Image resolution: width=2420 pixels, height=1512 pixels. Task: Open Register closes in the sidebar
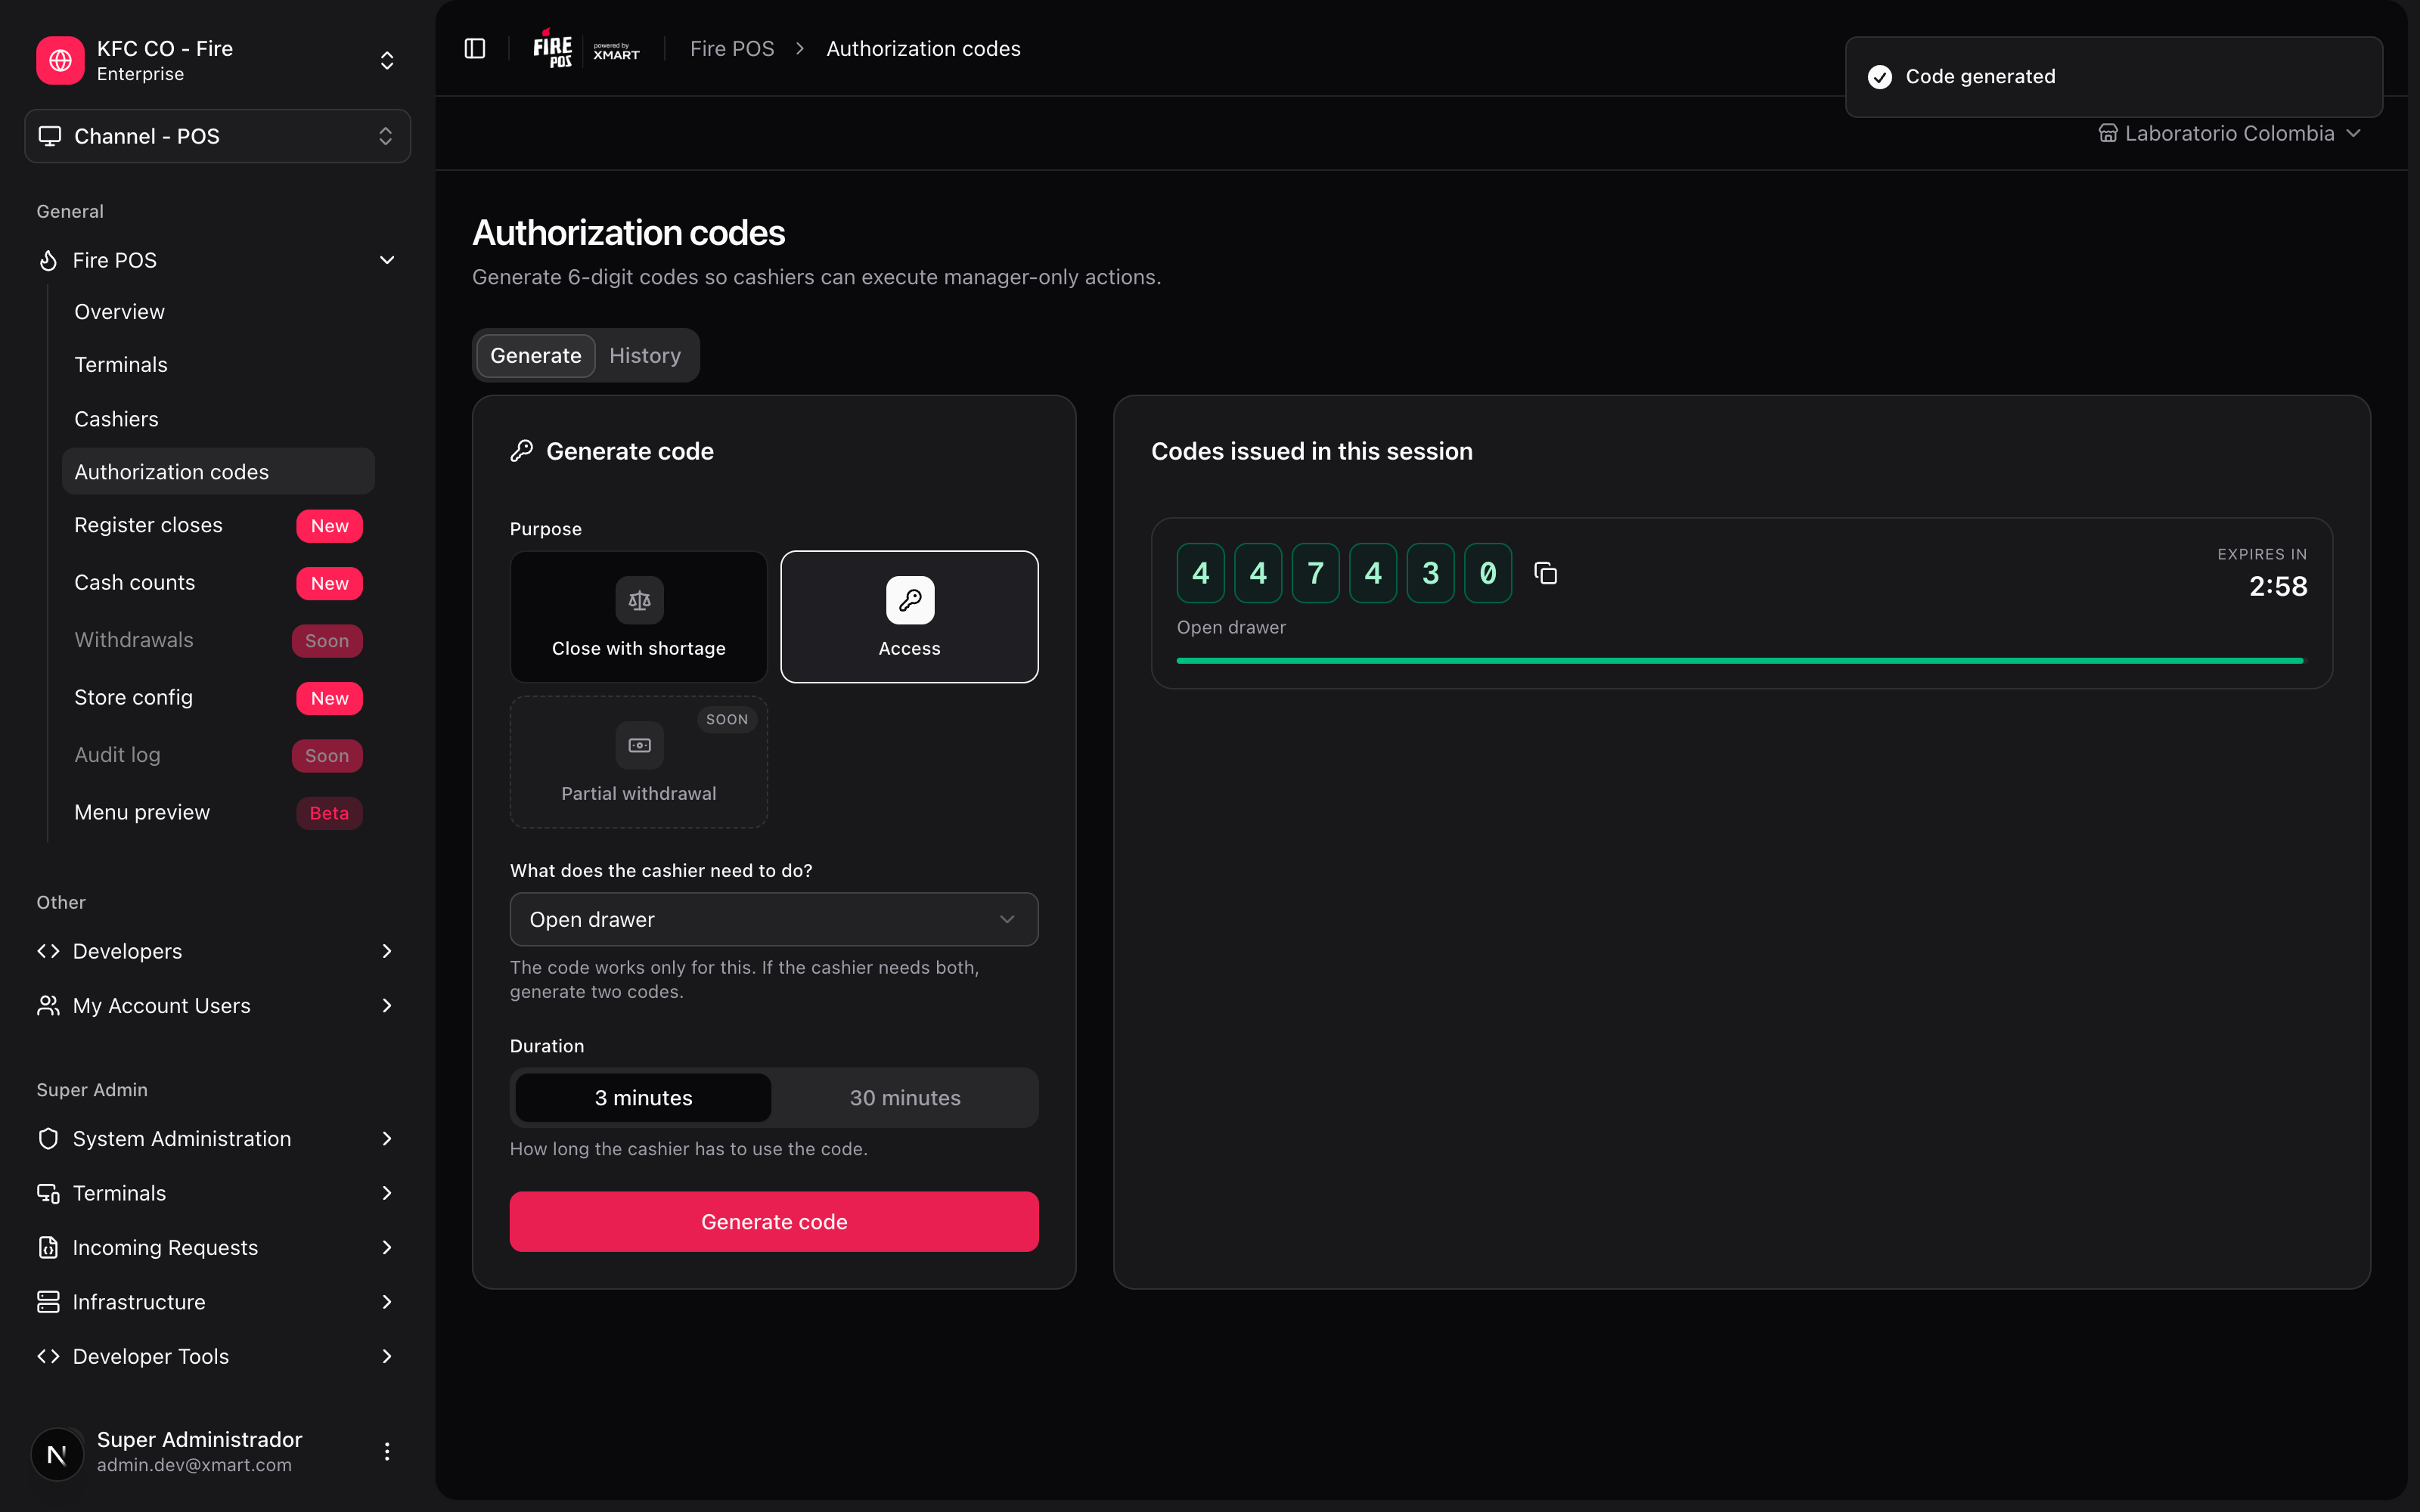[x=218, y=525]
